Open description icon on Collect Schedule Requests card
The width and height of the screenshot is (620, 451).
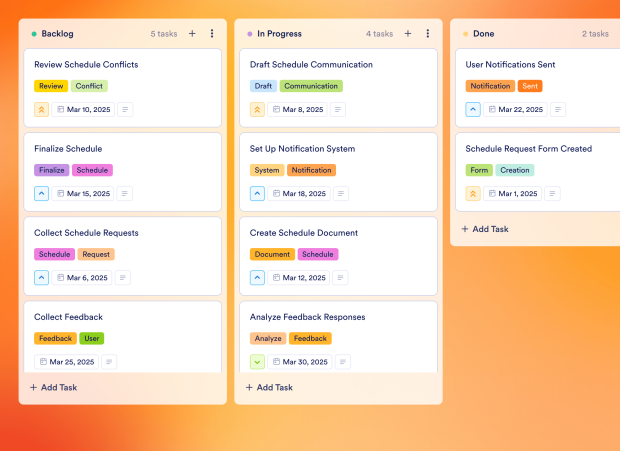[x=125, y=278]
